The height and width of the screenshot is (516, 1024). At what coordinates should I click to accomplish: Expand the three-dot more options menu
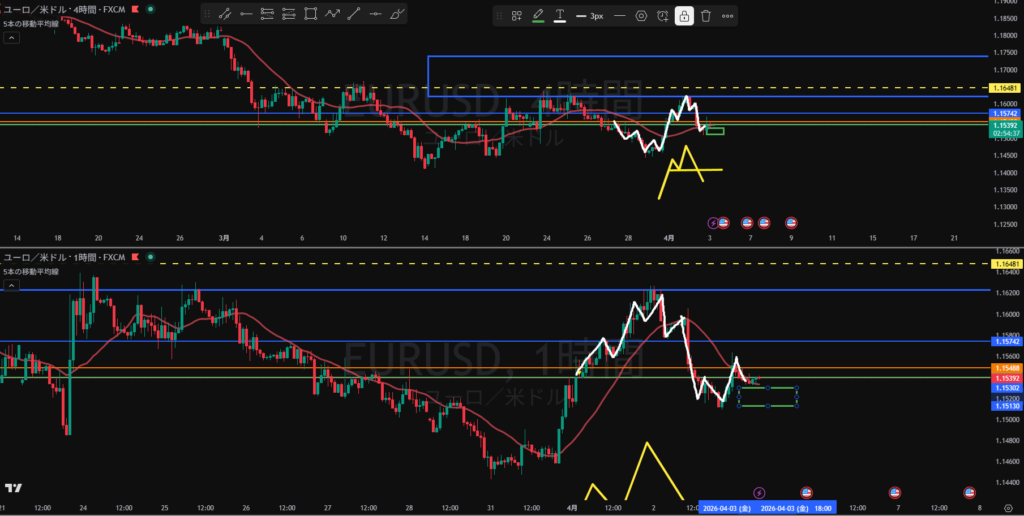pyautogui.click(x=727, y=16)
